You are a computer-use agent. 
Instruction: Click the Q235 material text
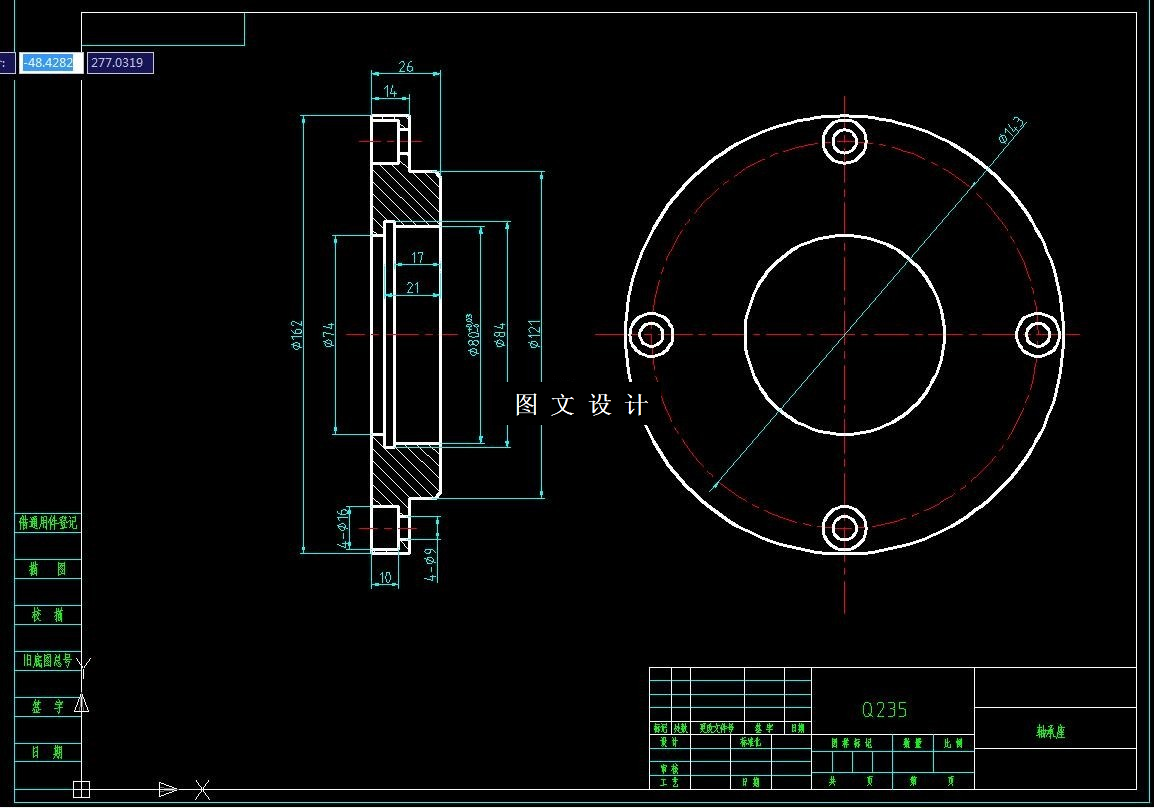[x=884, y=710]
